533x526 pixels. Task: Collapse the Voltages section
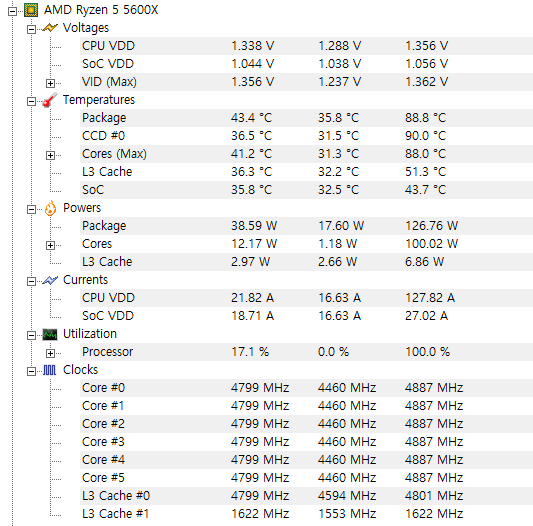point(31,29)
